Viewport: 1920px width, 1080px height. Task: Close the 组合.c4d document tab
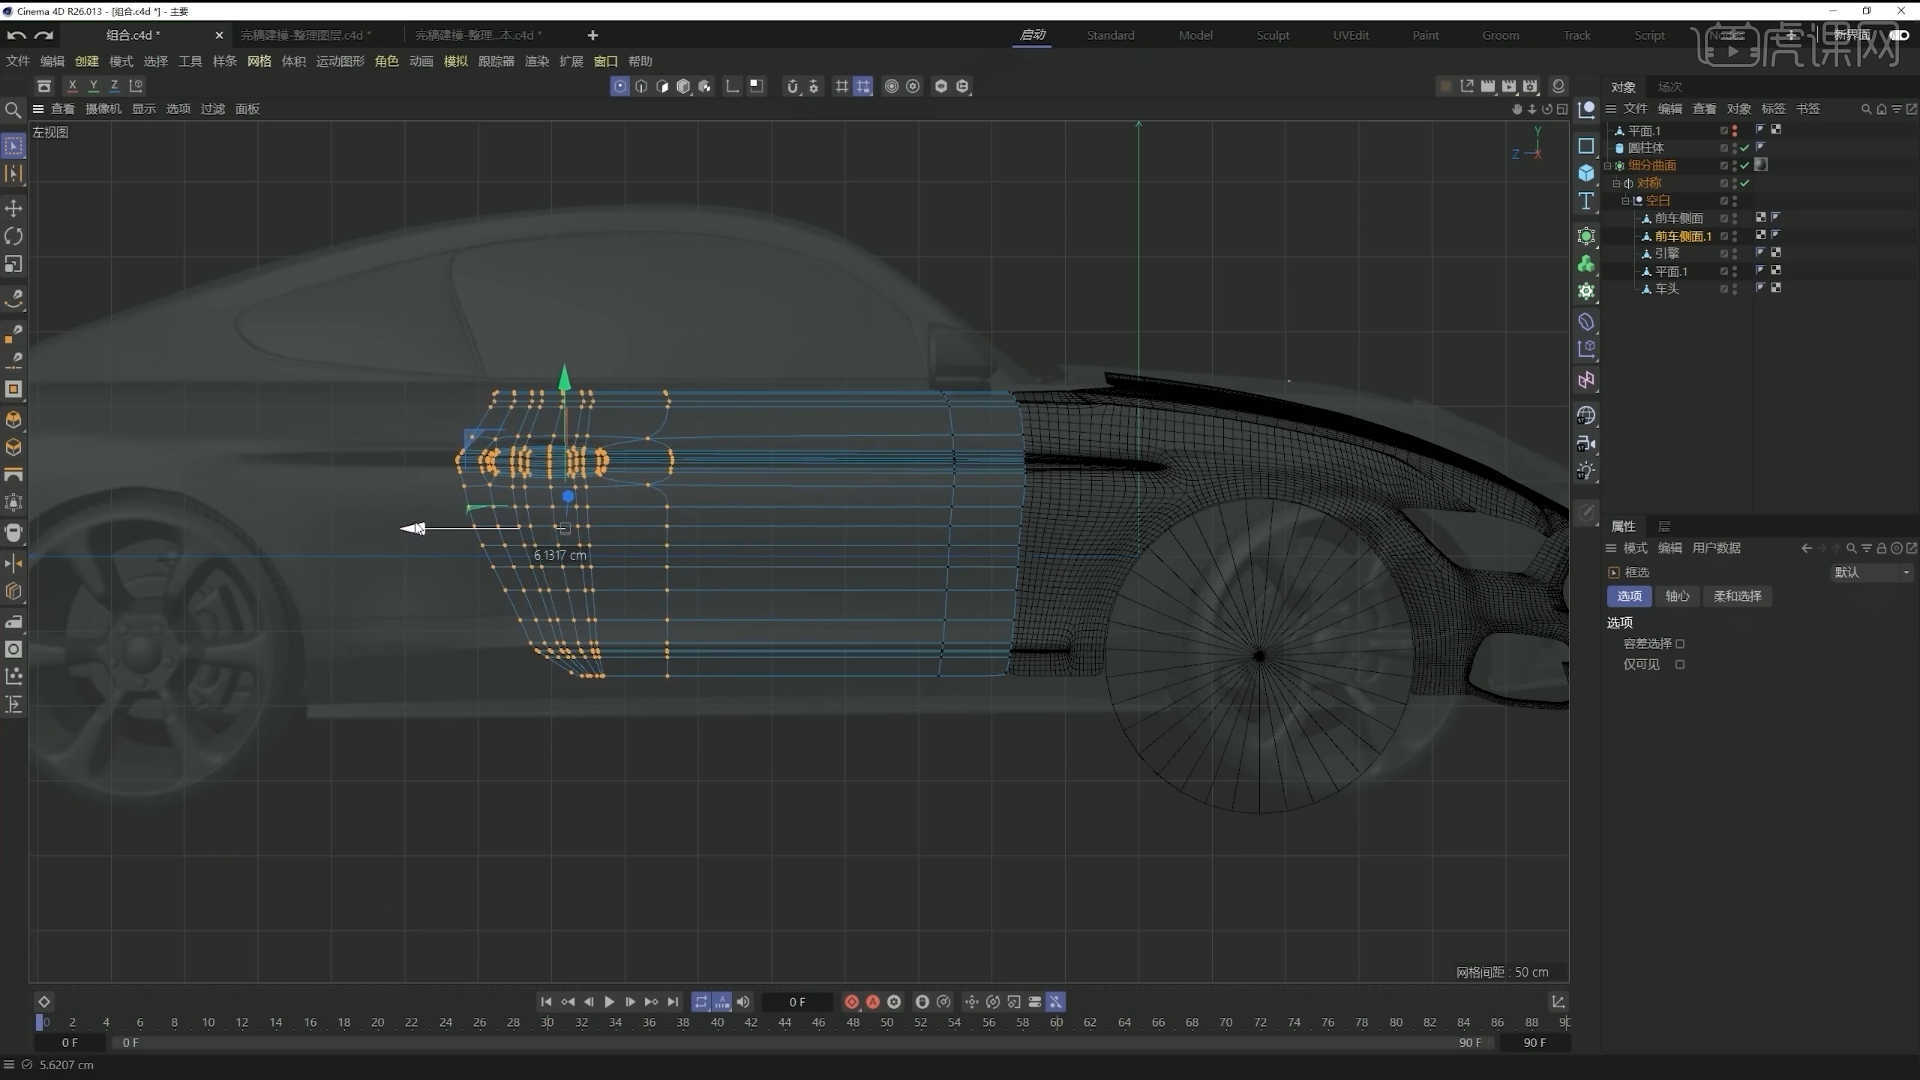click(219, 35)
